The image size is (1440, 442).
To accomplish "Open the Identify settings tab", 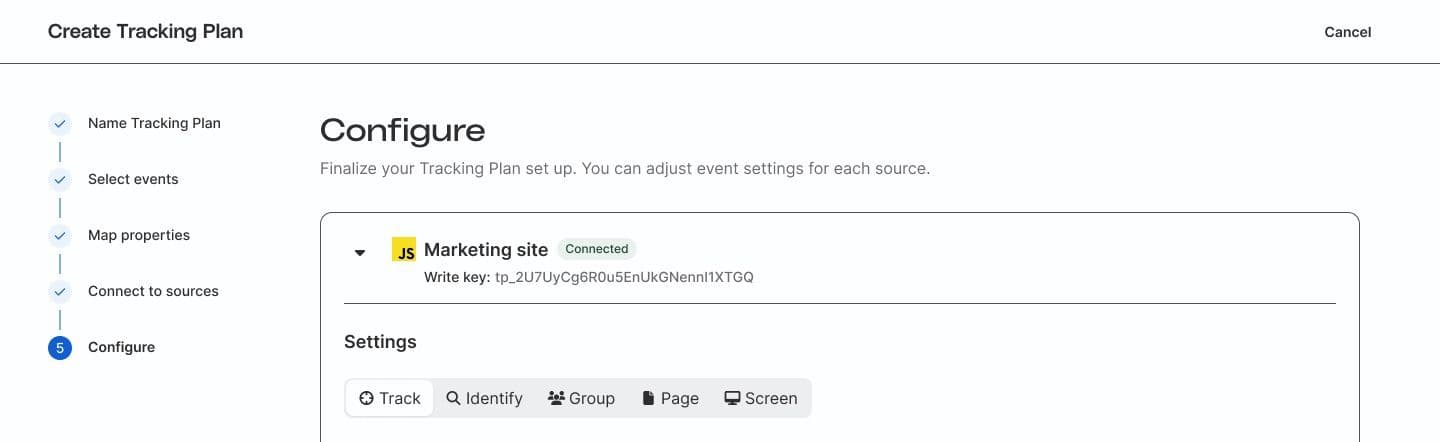I will [x=485, y=398].
